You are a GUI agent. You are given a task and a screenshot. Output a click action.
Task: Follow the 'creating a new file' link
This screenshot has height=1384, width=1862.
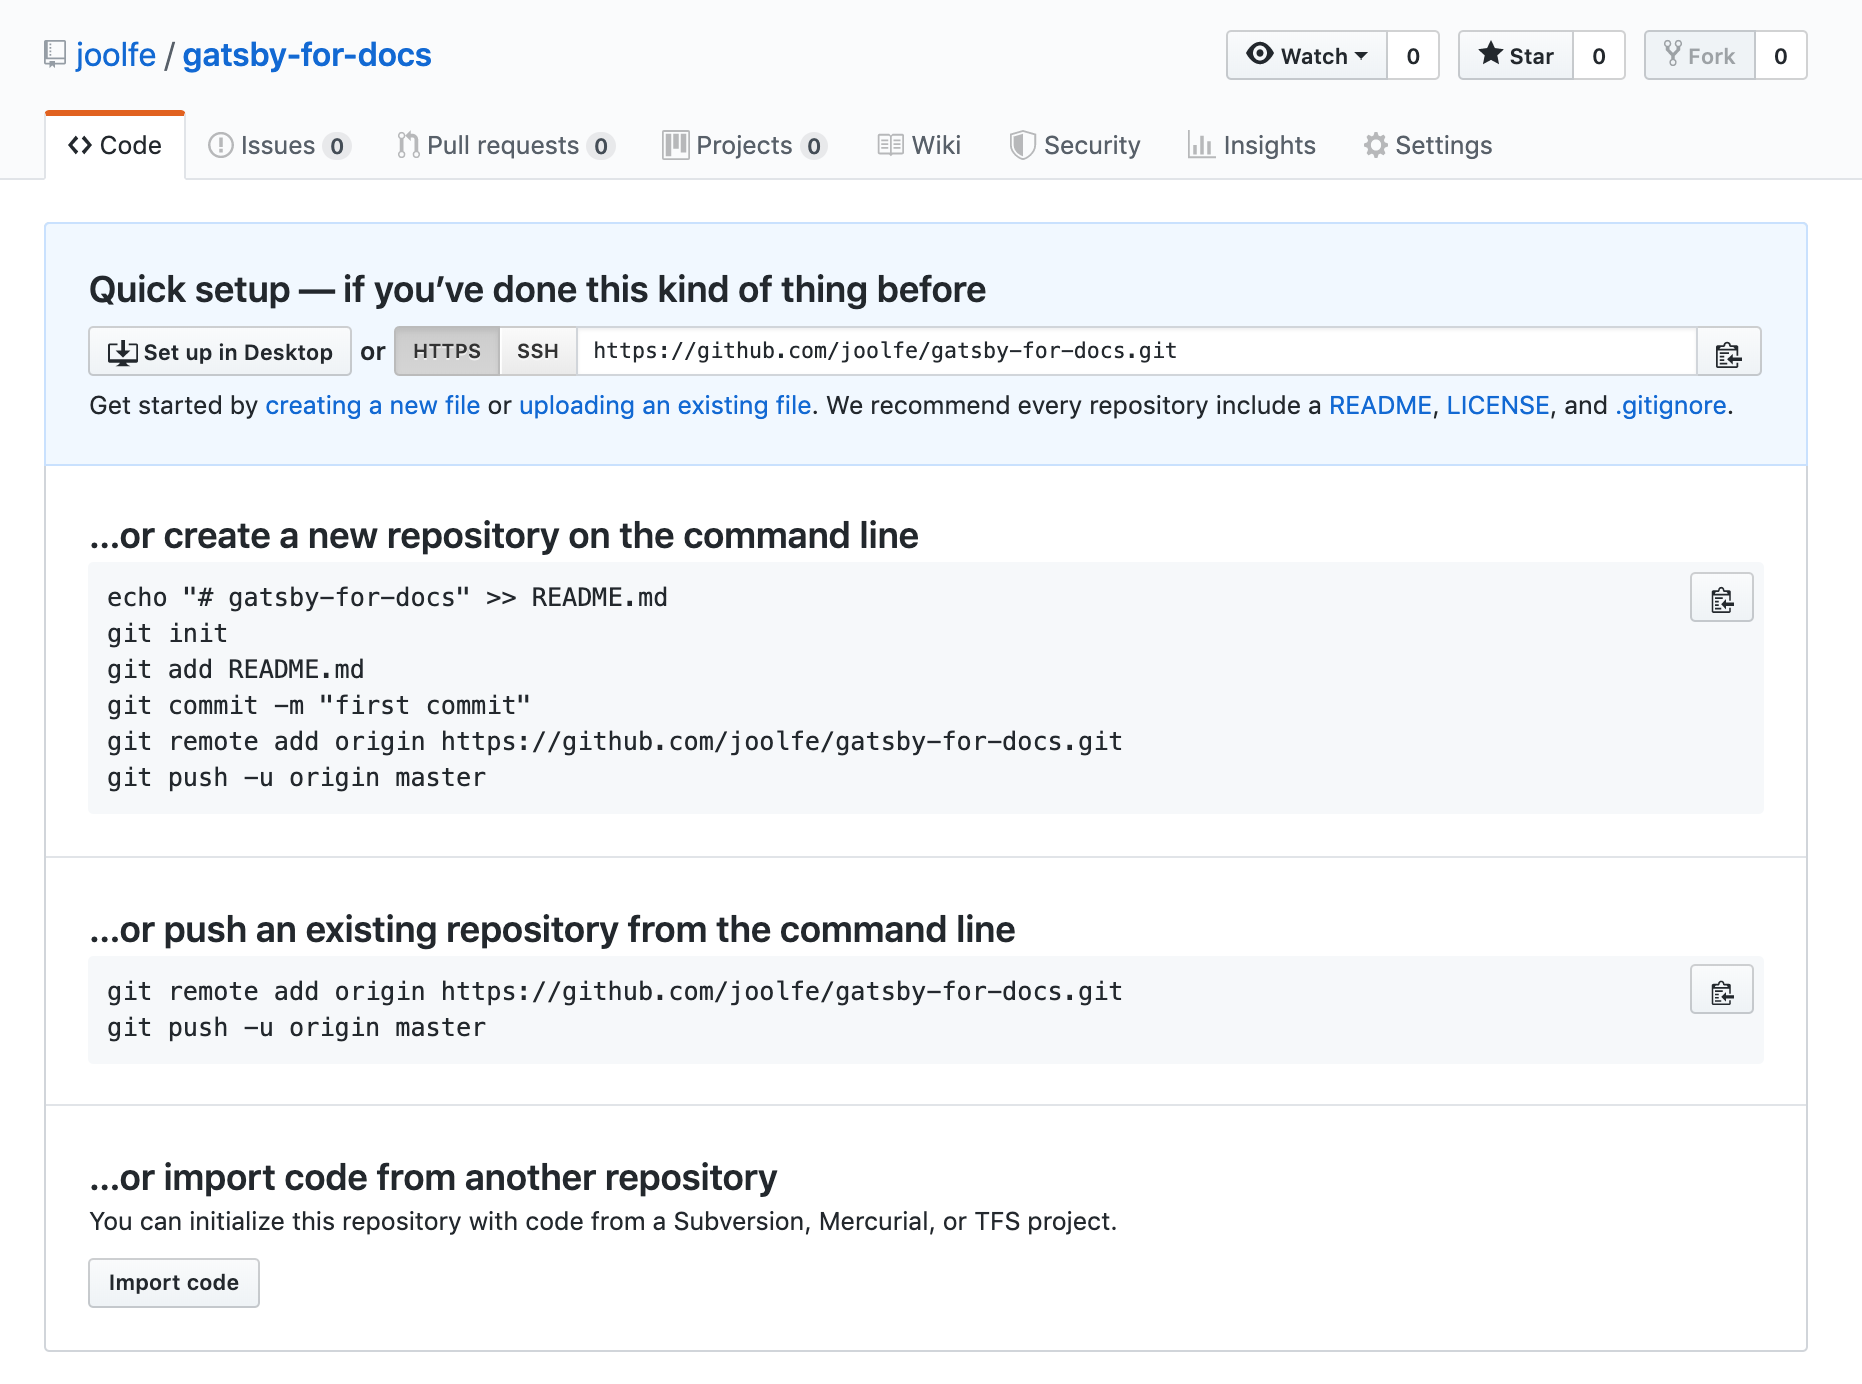[x=373, y=405]
